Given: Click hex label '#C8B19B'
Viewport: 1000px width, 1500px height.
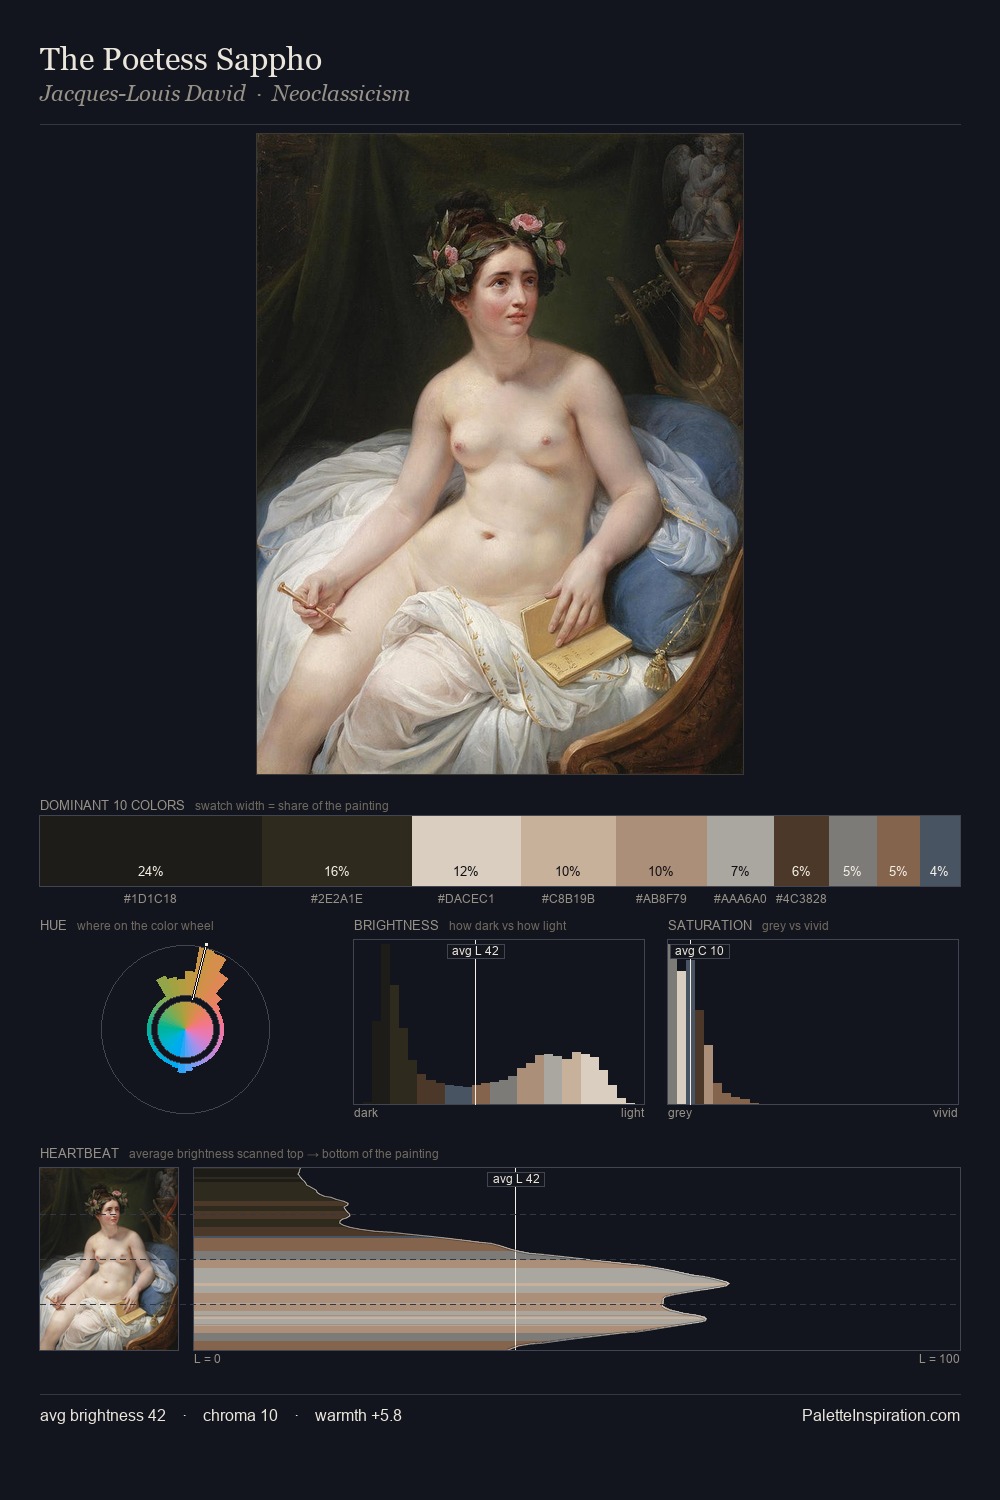Looking at the screenshot, I should 568,899.
